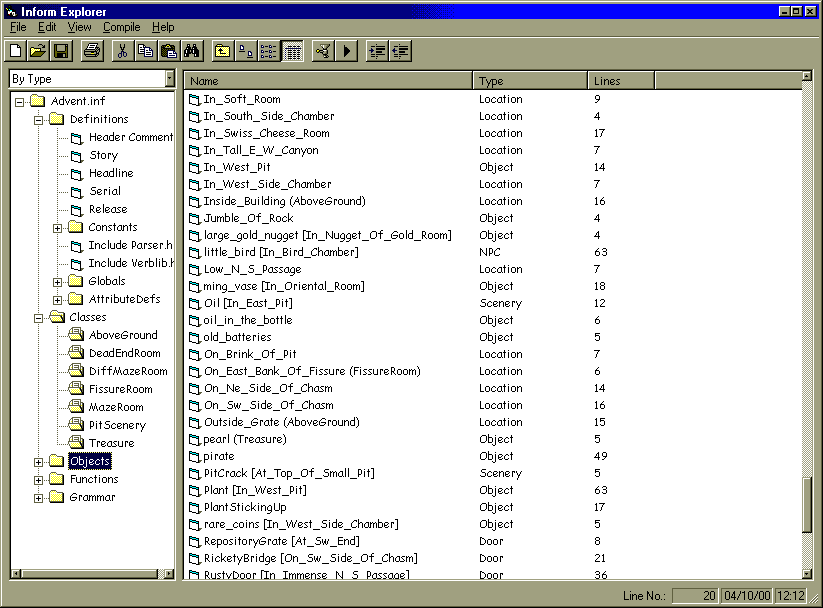Click the Lines column header

tap(620, 81)
